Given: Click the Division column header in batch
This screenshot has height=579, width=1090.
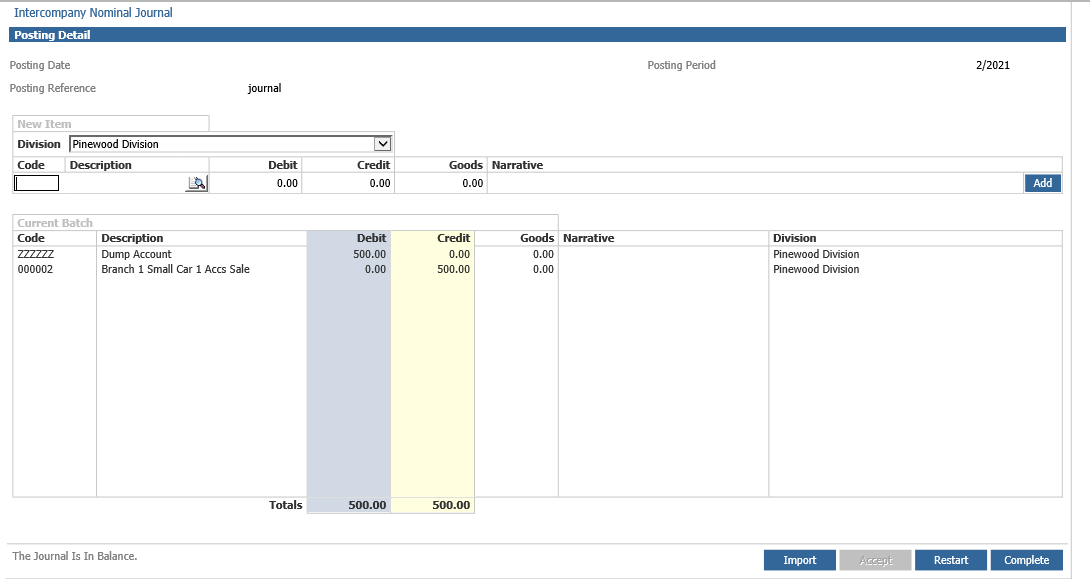Looking at the screenshot, I should point(794,238).
